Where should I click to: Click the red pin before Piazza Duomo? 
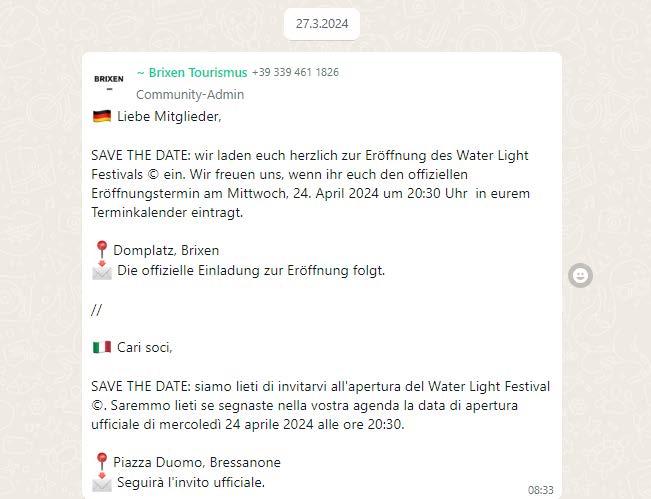[x=101, y=462]
